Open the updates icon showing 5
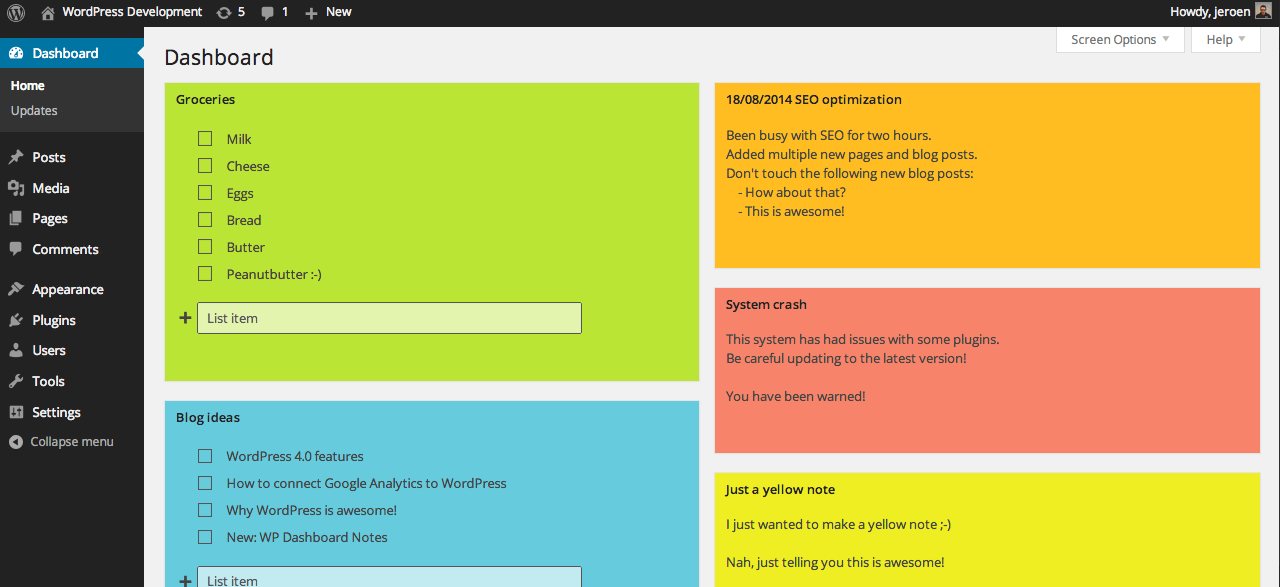The image size is (1280, 587). (x=224, y=13)
